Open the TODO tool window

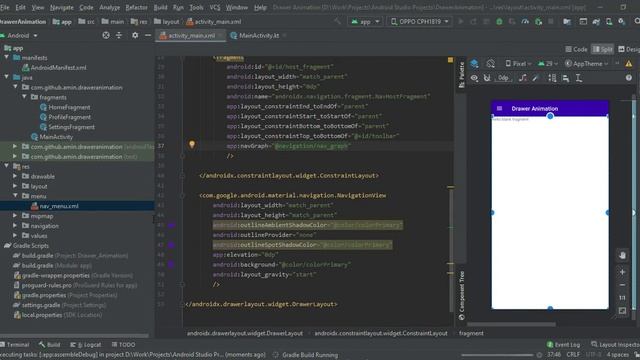click(123, 344)
